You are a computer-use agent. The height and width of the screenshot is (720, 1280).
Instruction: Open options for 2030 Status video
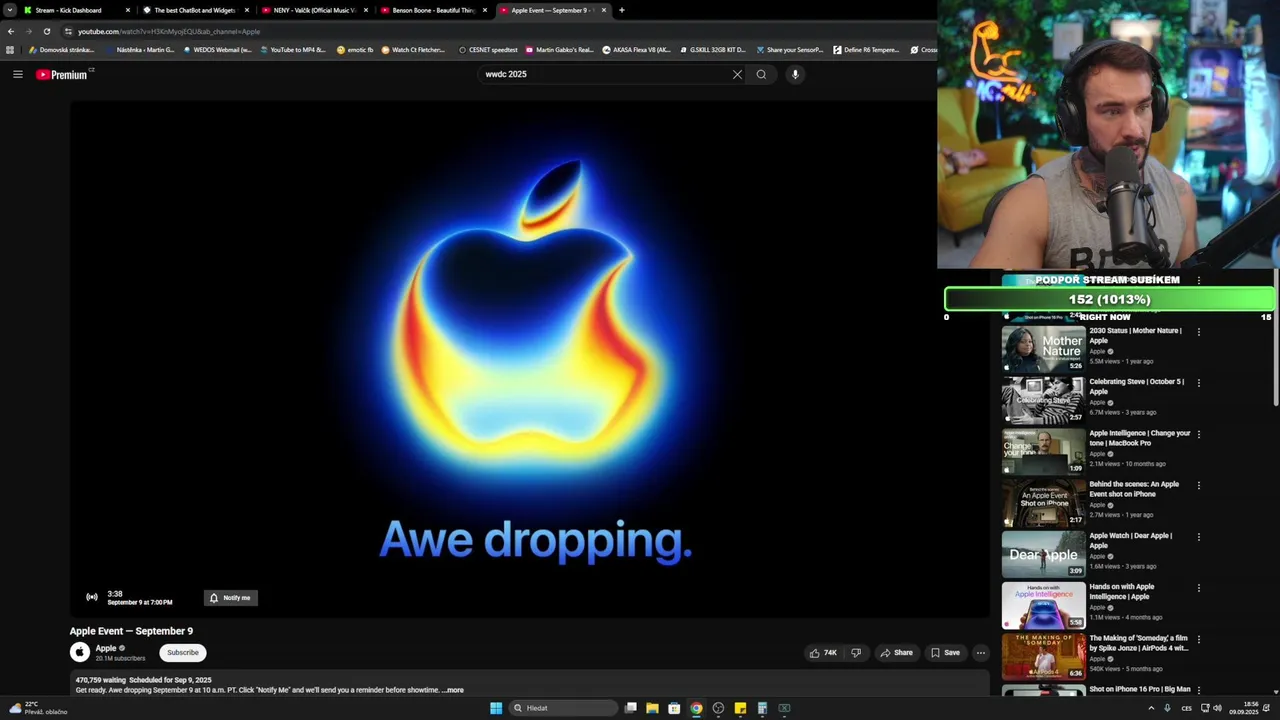[1199, 332]
